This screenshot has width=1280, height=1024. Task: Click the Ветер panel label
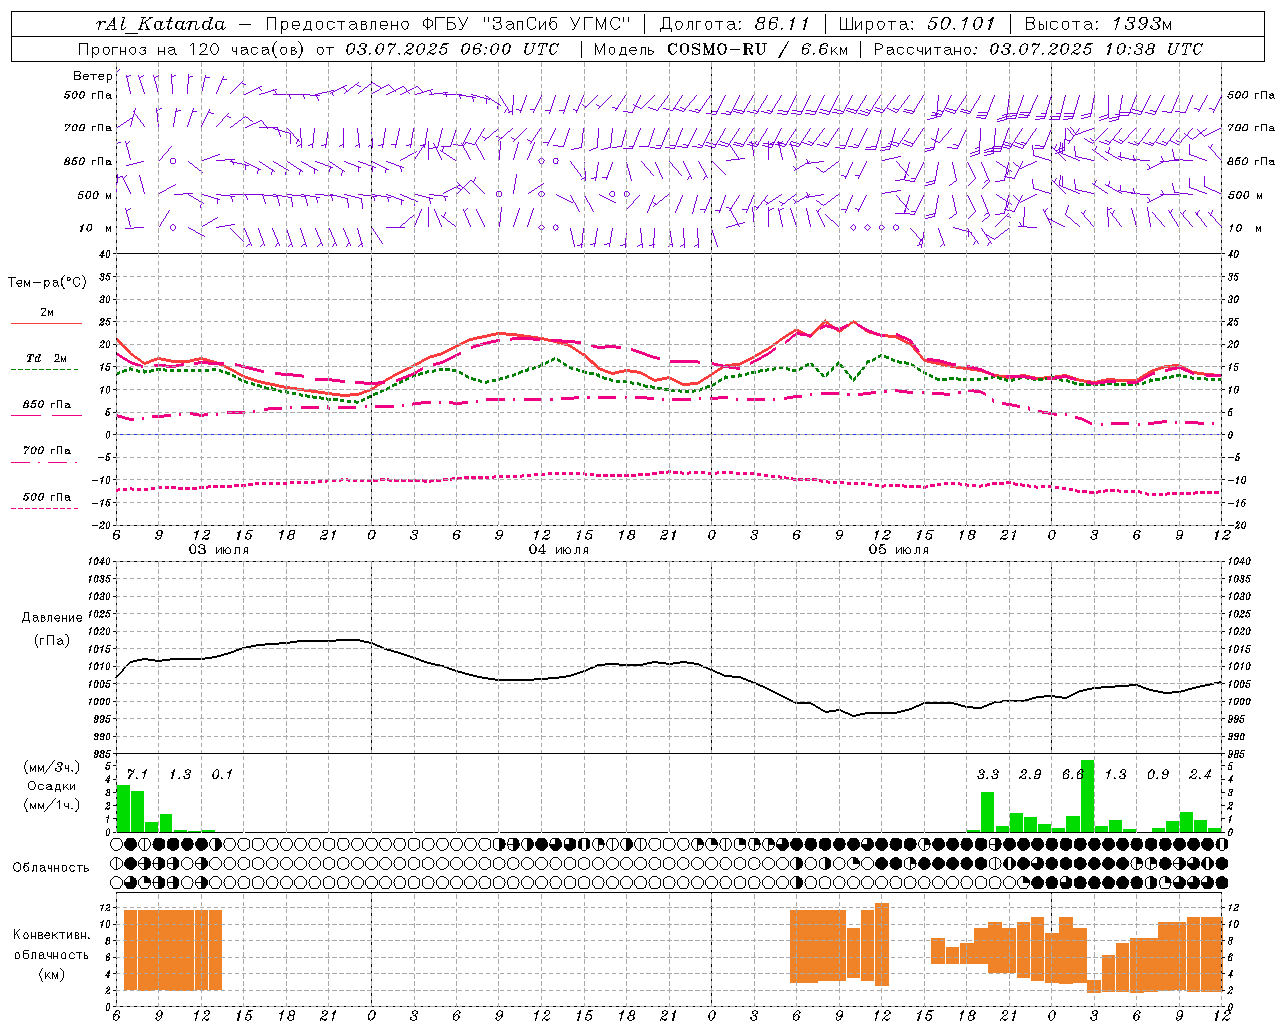pos(92,76)
